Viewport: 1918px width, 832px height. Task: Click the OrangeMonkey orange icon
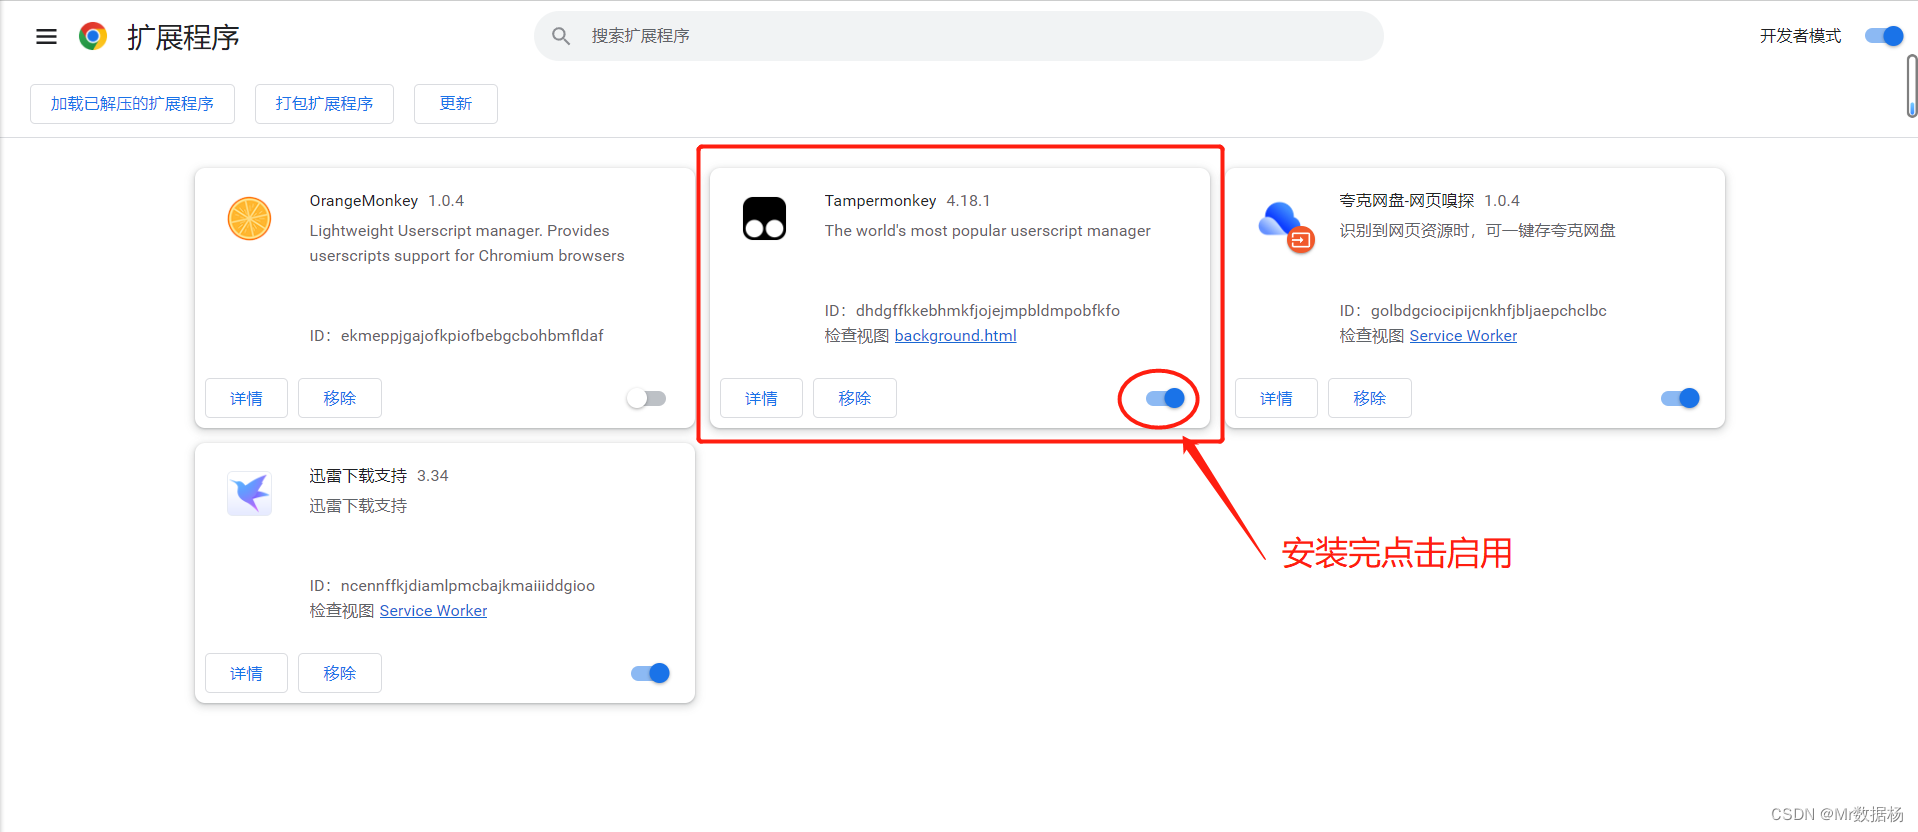[x=249, y=219]
